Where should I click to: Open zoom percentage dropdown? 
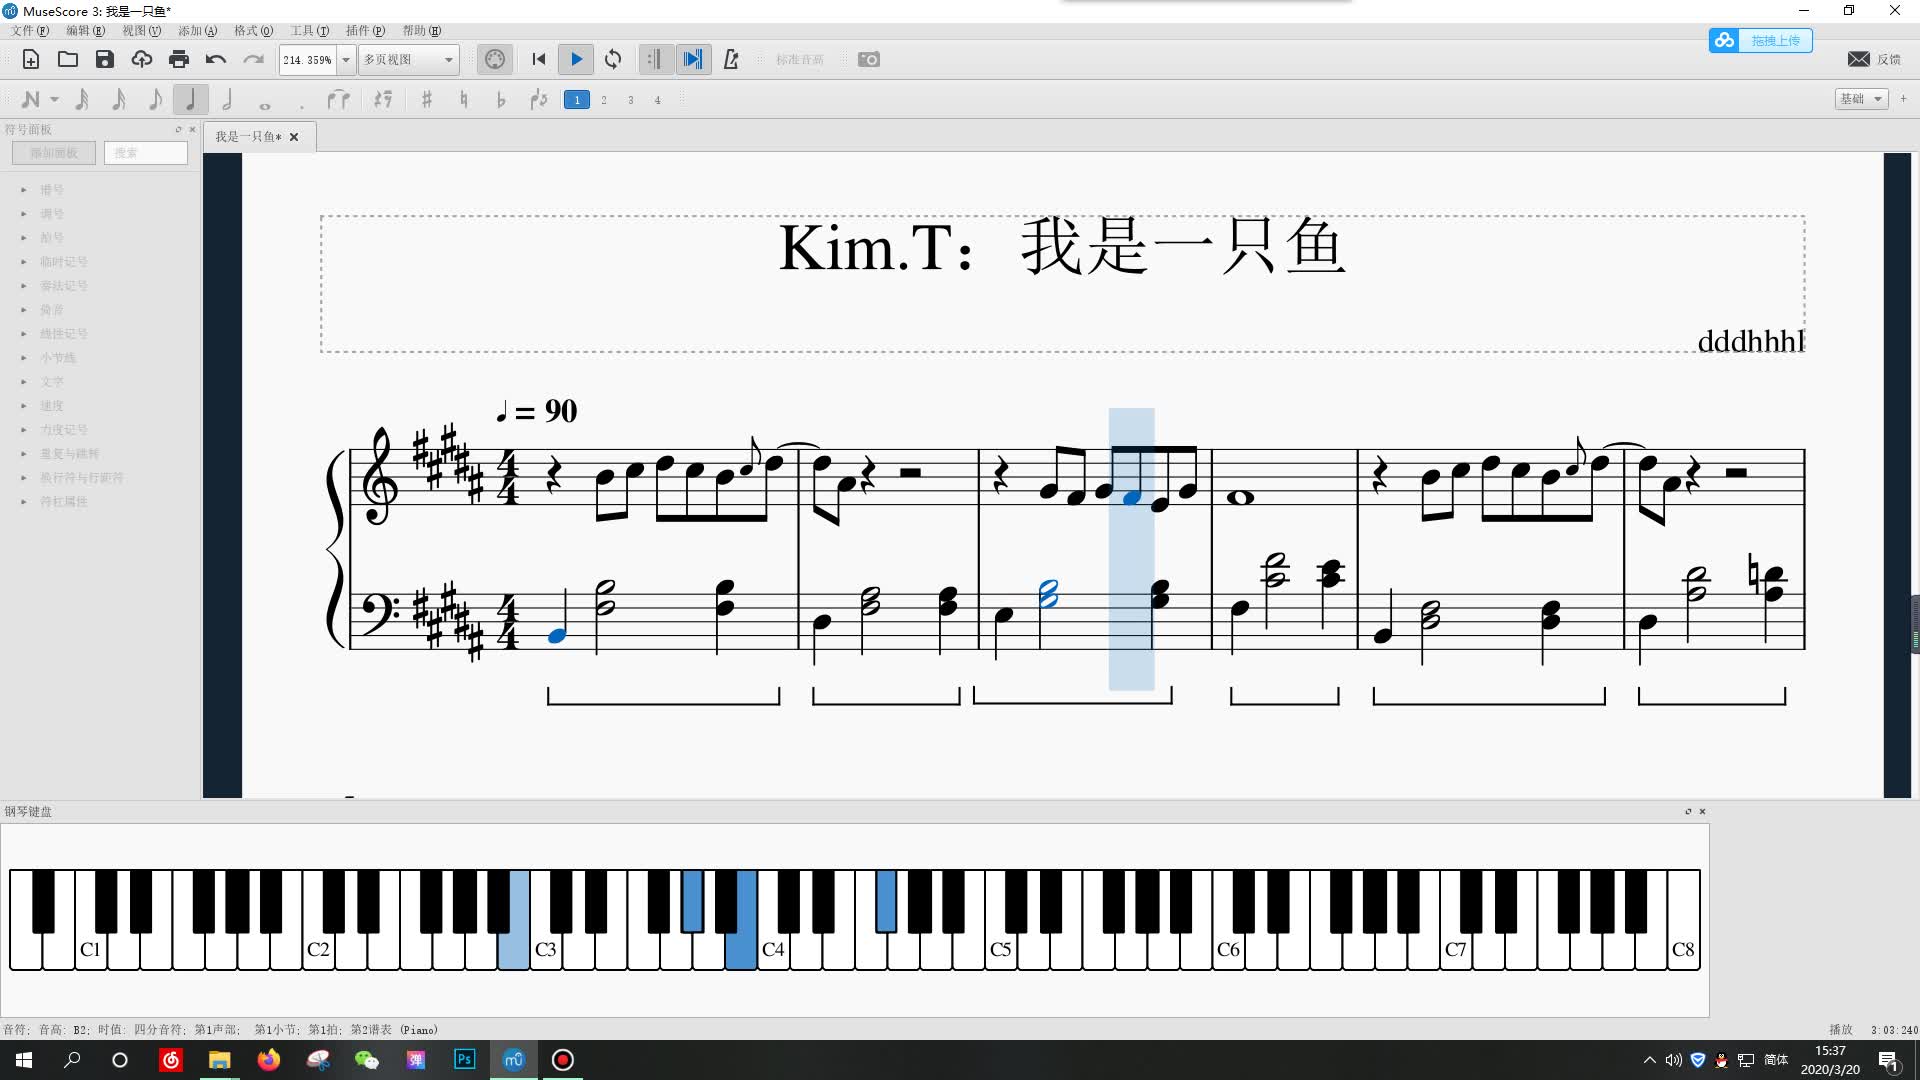[346, 59]
